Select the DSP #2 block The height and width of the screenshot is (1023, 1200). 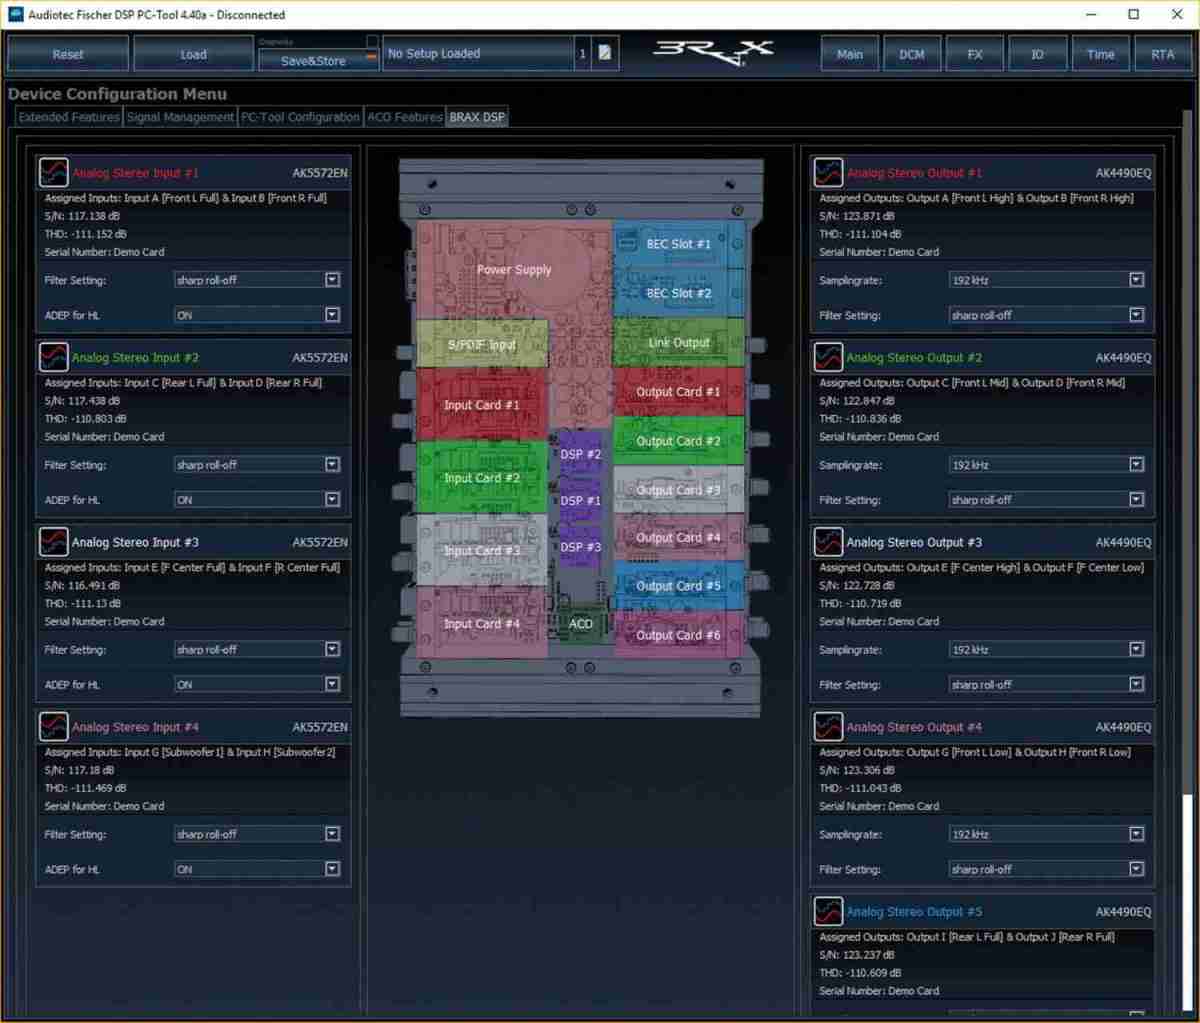tap(580, 454)
